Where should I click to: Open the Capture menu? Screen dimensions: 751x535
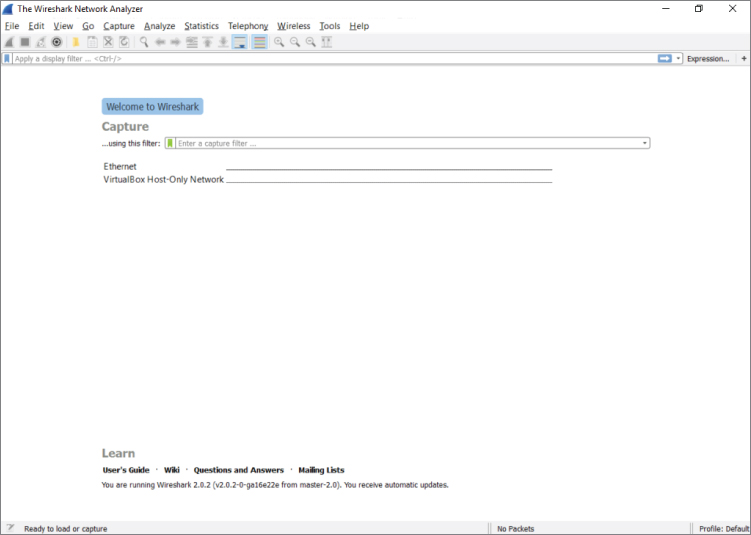[119, 26]
